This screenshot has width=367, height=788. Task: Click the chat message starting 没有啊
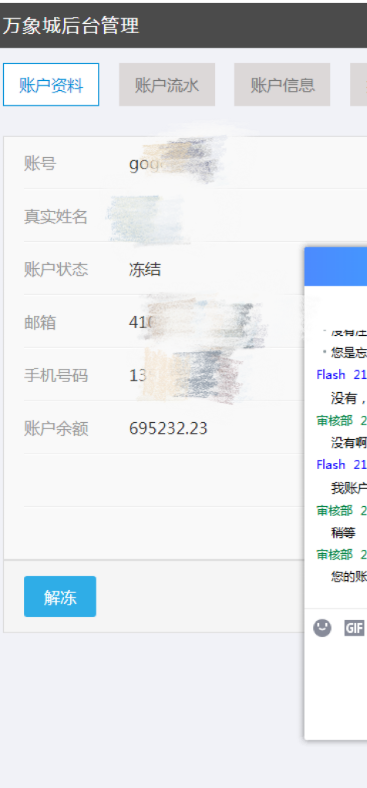(x=349, y=443)
